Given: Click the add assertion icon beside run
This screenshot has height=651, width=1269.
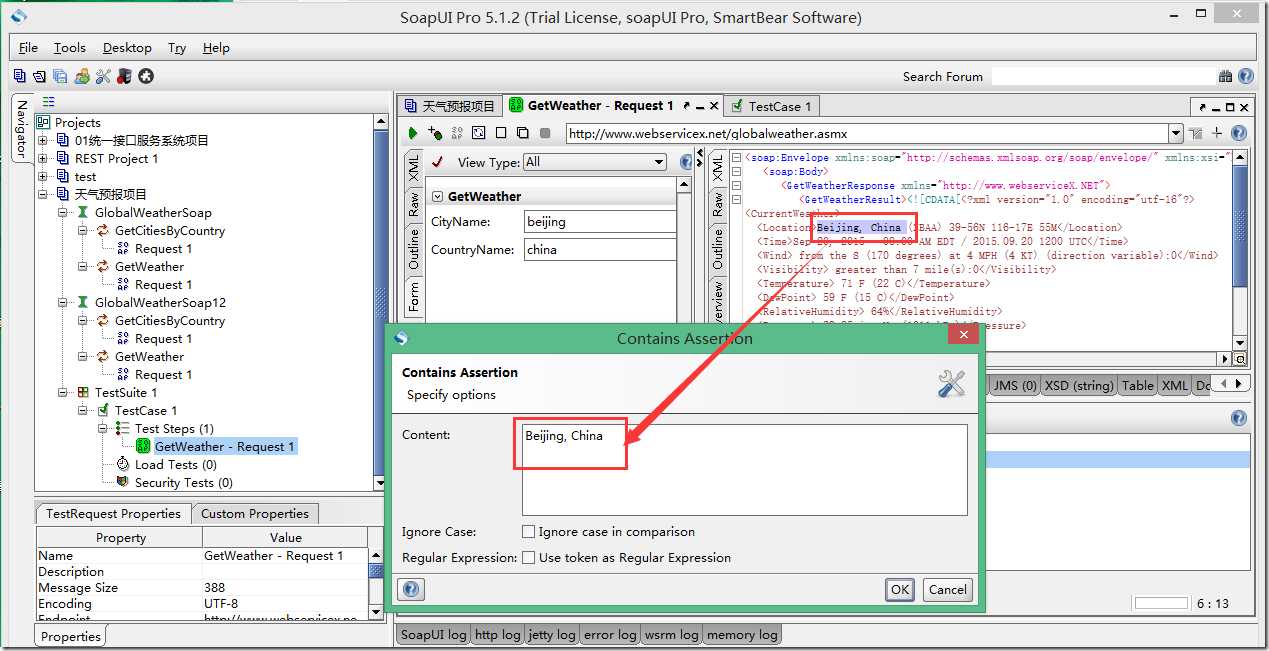Looking at the screenshot, I should tap(435, 133).
